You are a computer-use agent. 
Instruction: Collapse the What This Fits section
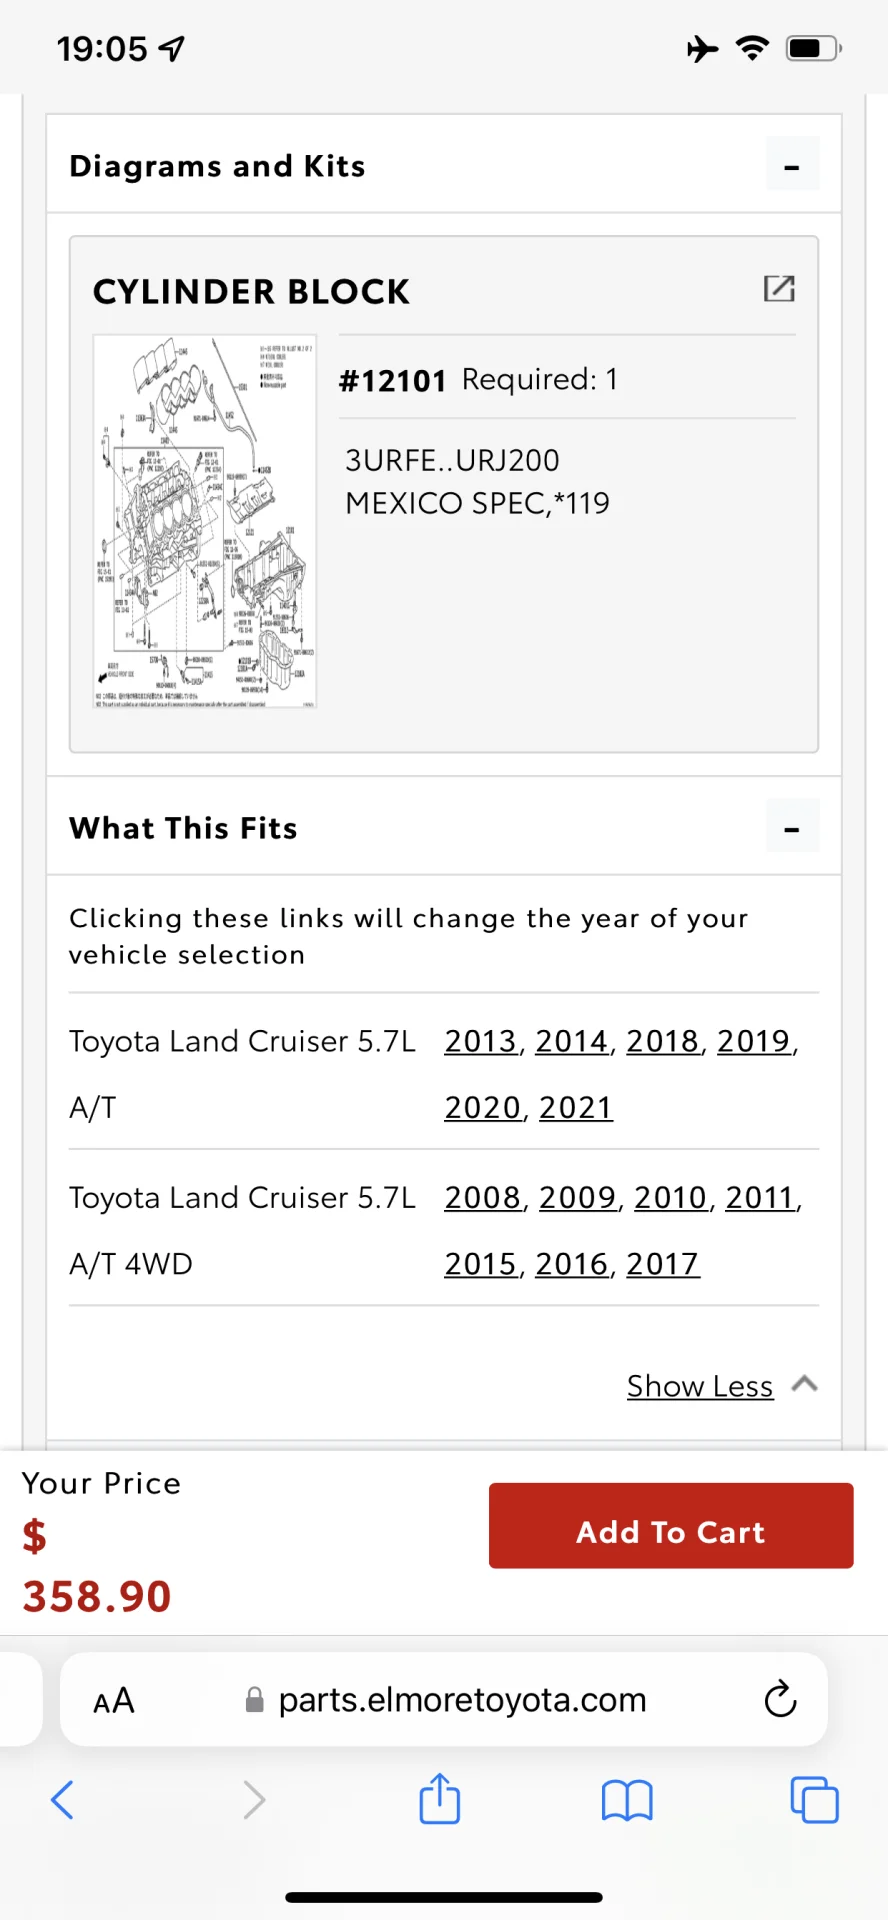pyautogui.click(x=792, y=826)
